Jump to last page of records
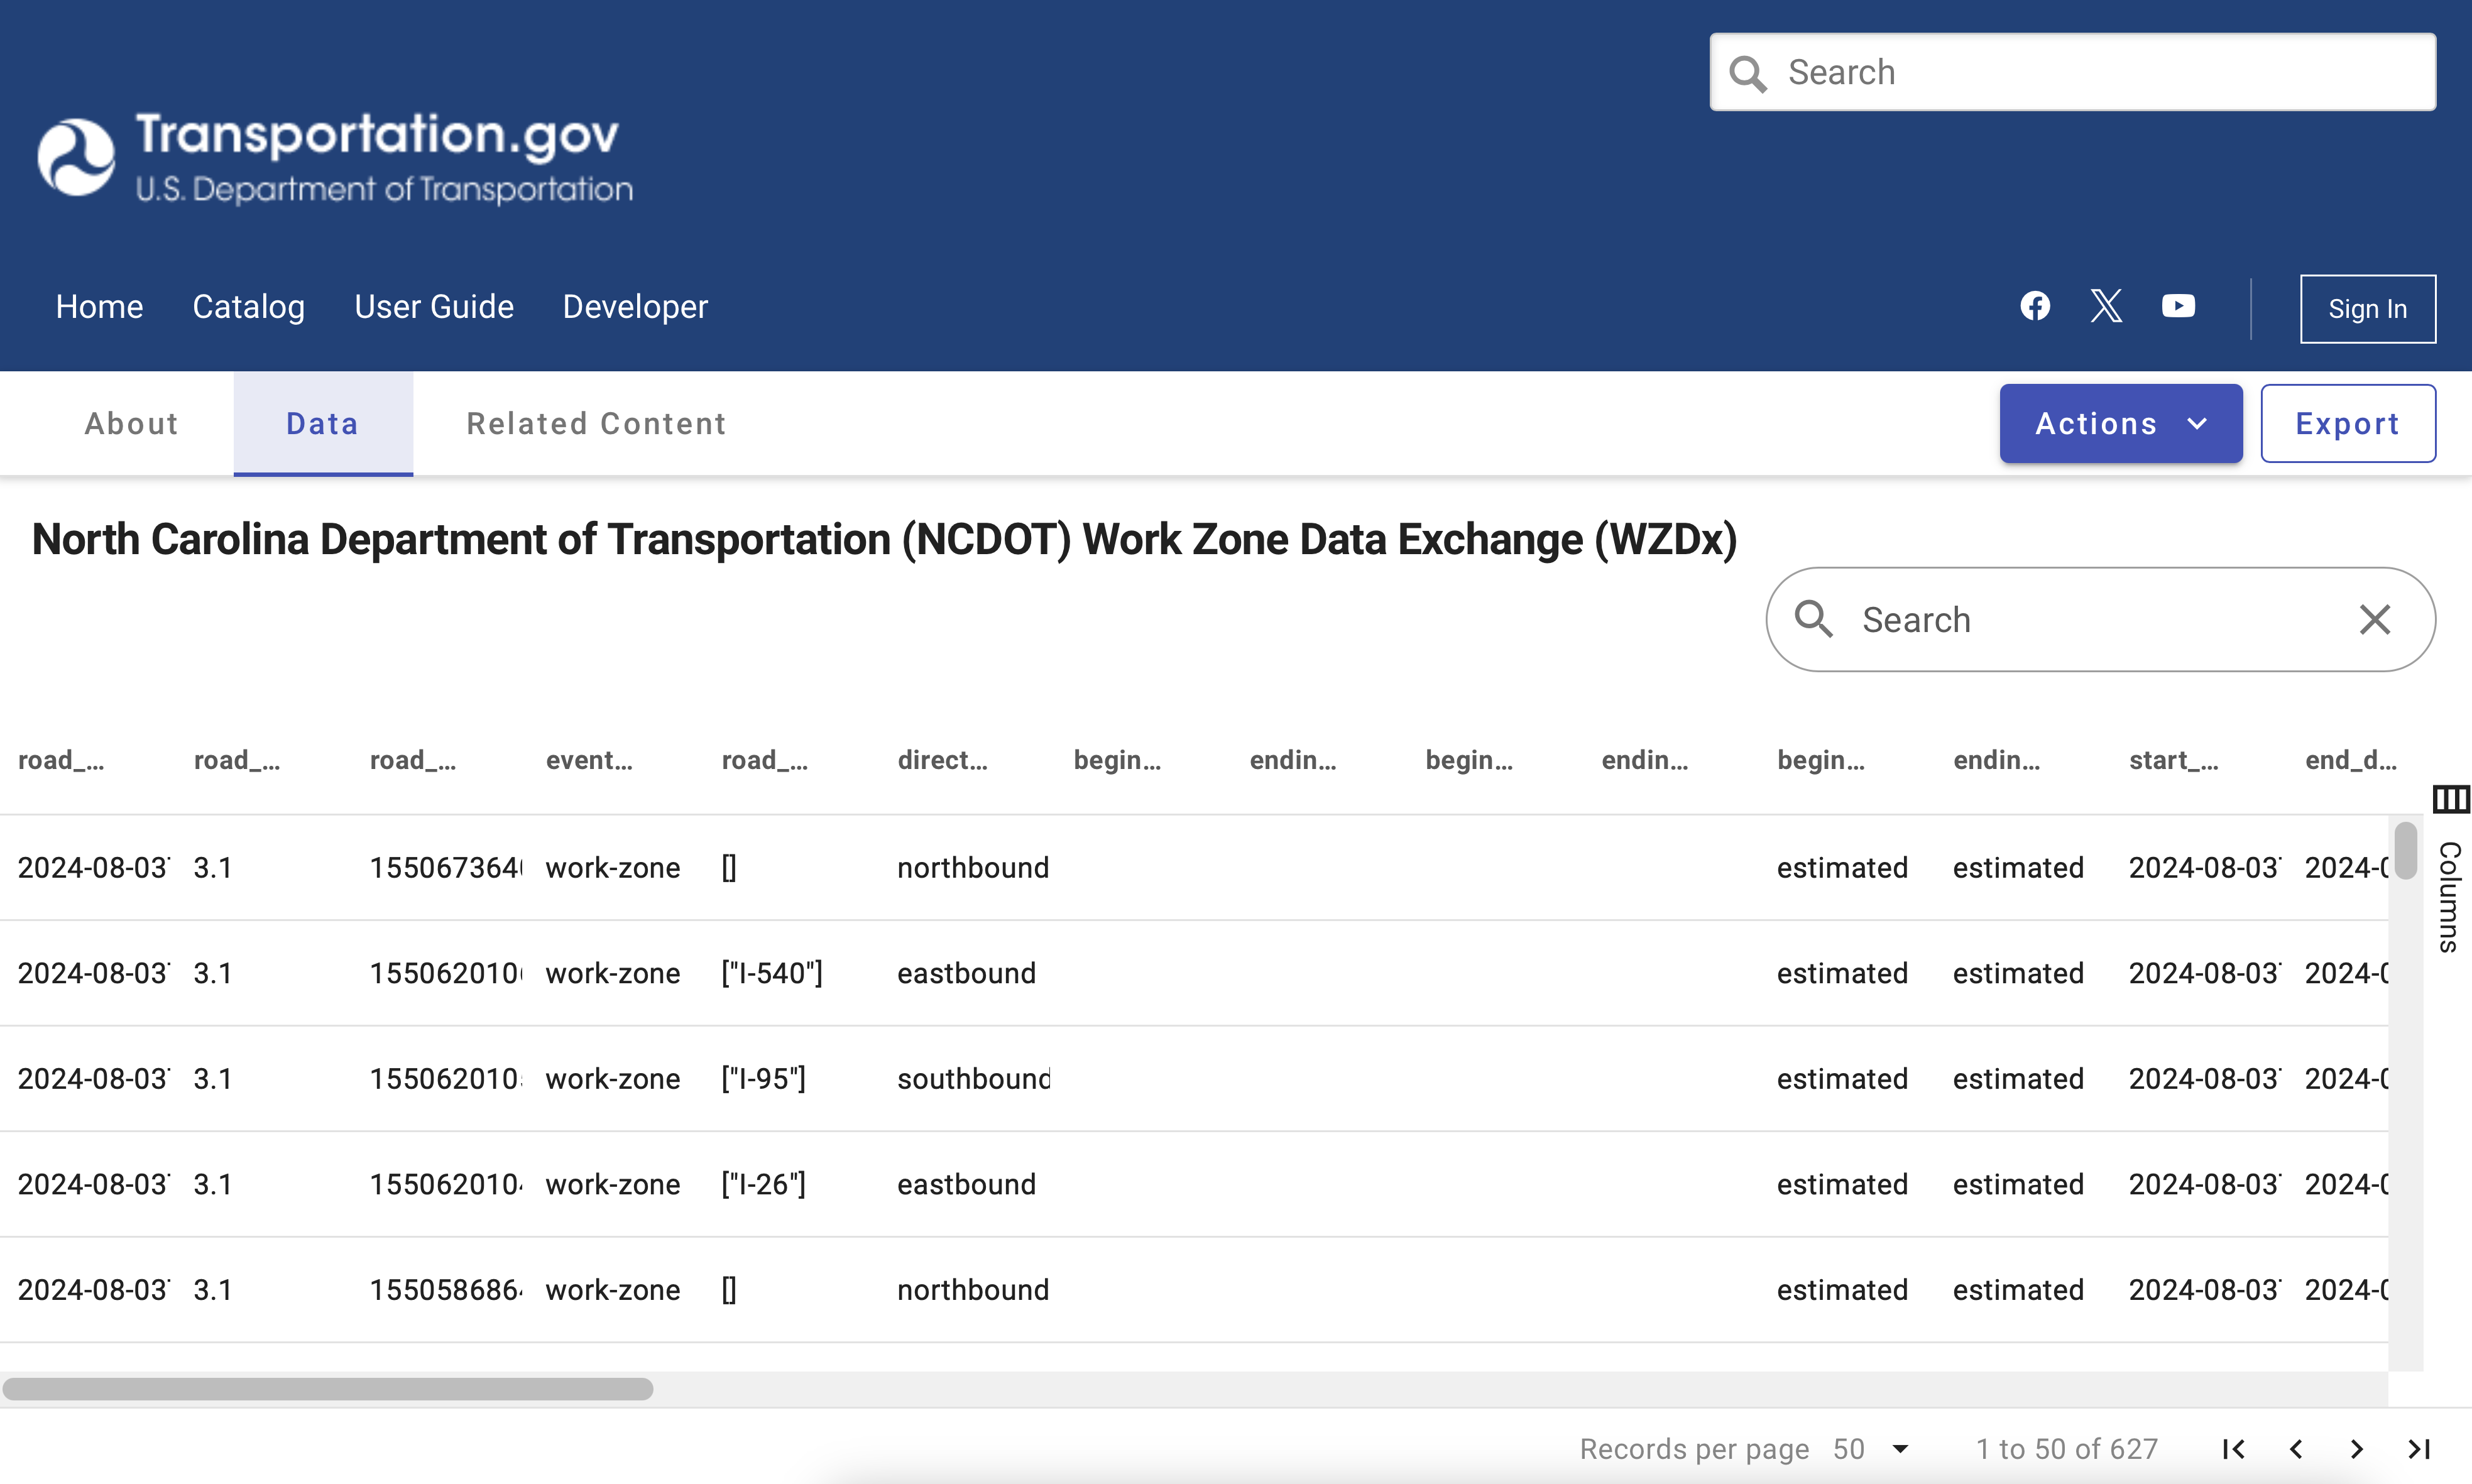 2419,1449
